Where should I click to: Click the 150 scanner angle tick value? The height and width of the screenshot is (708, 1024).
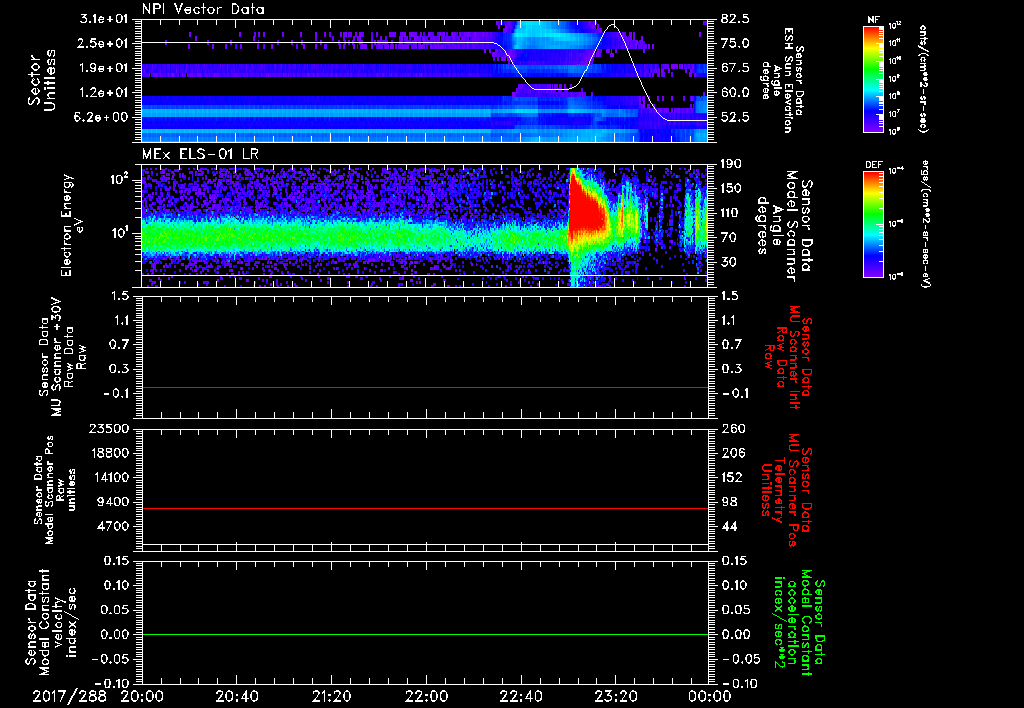click(732, 188)
